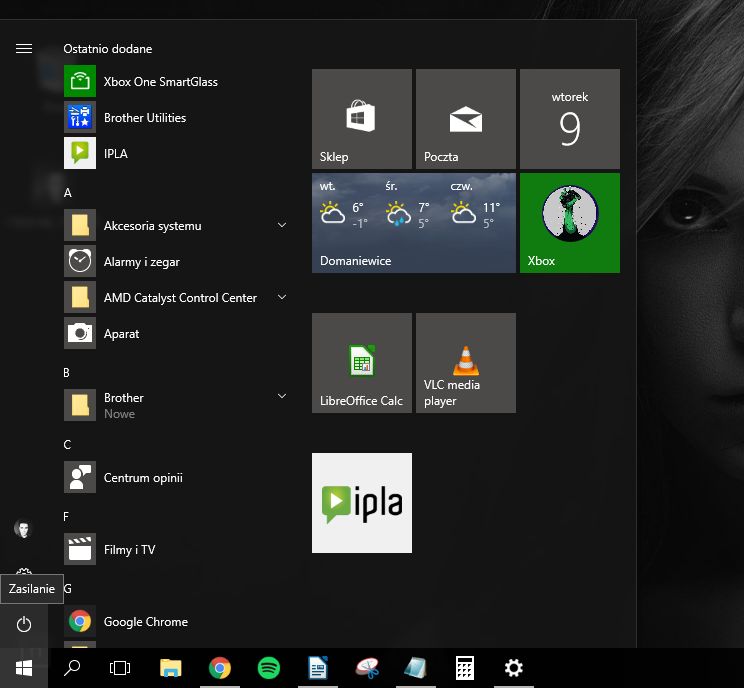Viewport: 744px width, 688px height.
Task: Open the hamburger menu at top
Action: 24,49
